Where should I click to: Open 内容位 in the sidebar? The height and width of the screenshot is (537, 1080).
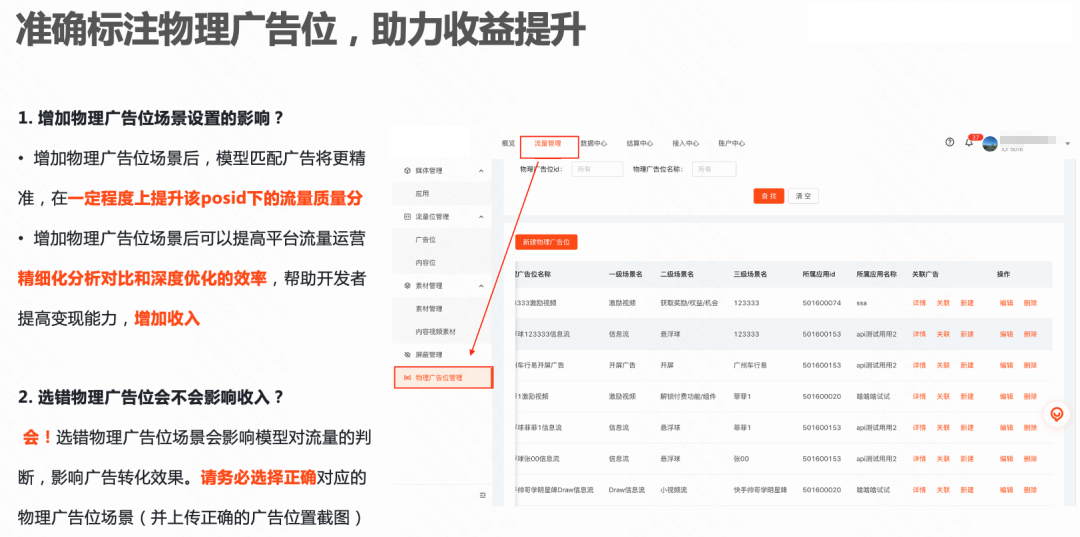pyautogui.click(x=426, y=263)
